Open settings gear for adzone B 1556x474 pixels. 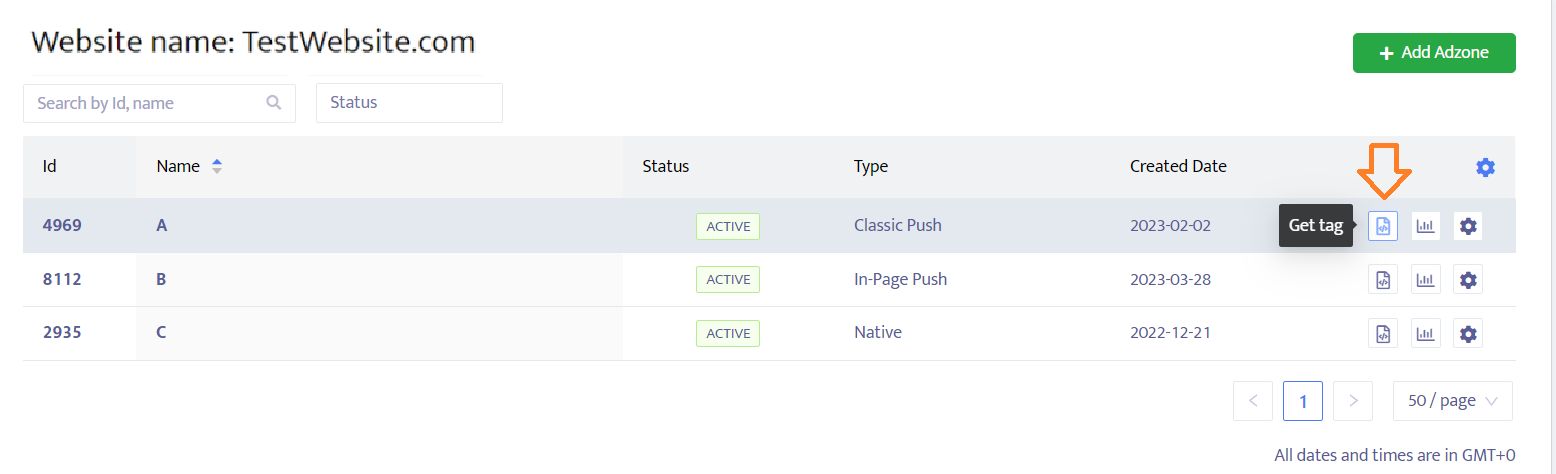tap(1468, 280)
